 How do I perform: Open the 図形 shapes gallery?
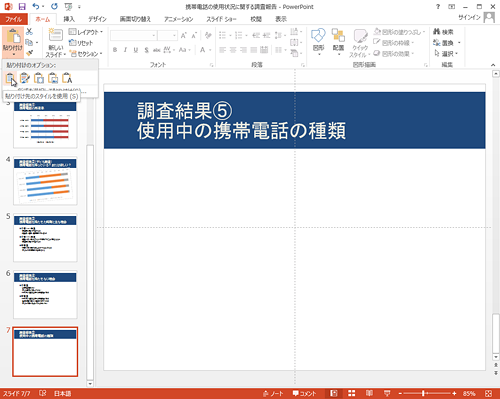coord(318,41)
